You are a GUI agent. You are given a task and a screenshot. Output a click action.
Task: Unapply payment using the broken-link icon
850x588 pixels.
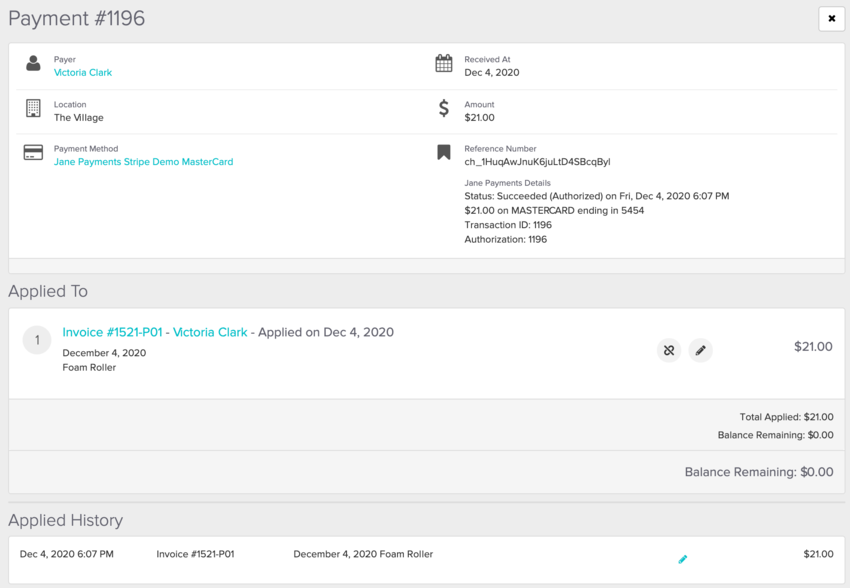pos(669,350)
